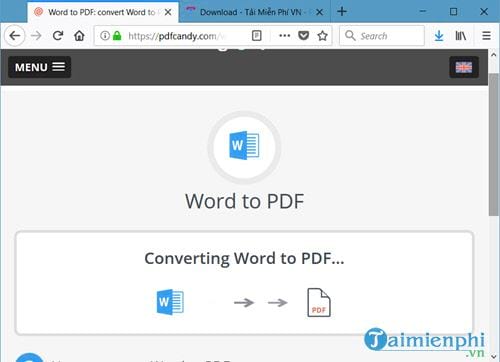Open the Firefox home page icon

click(79, 36)
